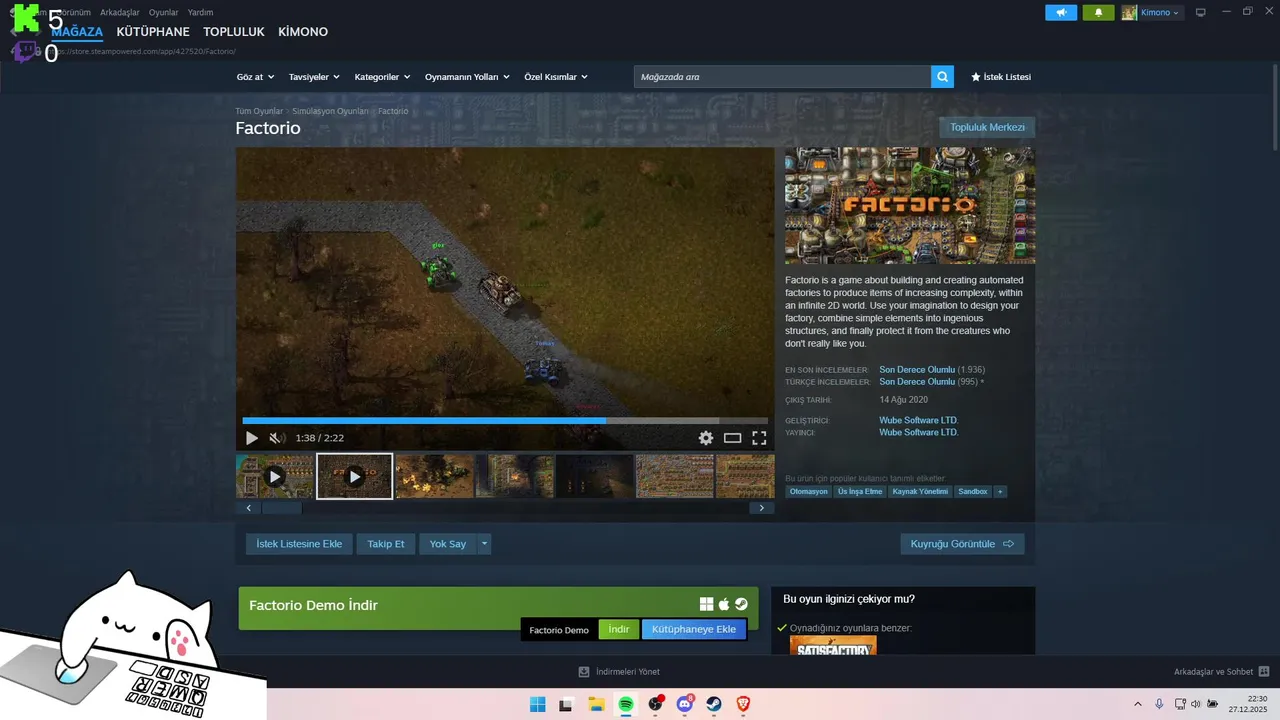The image size is (1280, 720).
Task: Expand the Yok Say arrow dropdown
Action: pyautogui.click(x=484, y=544)
